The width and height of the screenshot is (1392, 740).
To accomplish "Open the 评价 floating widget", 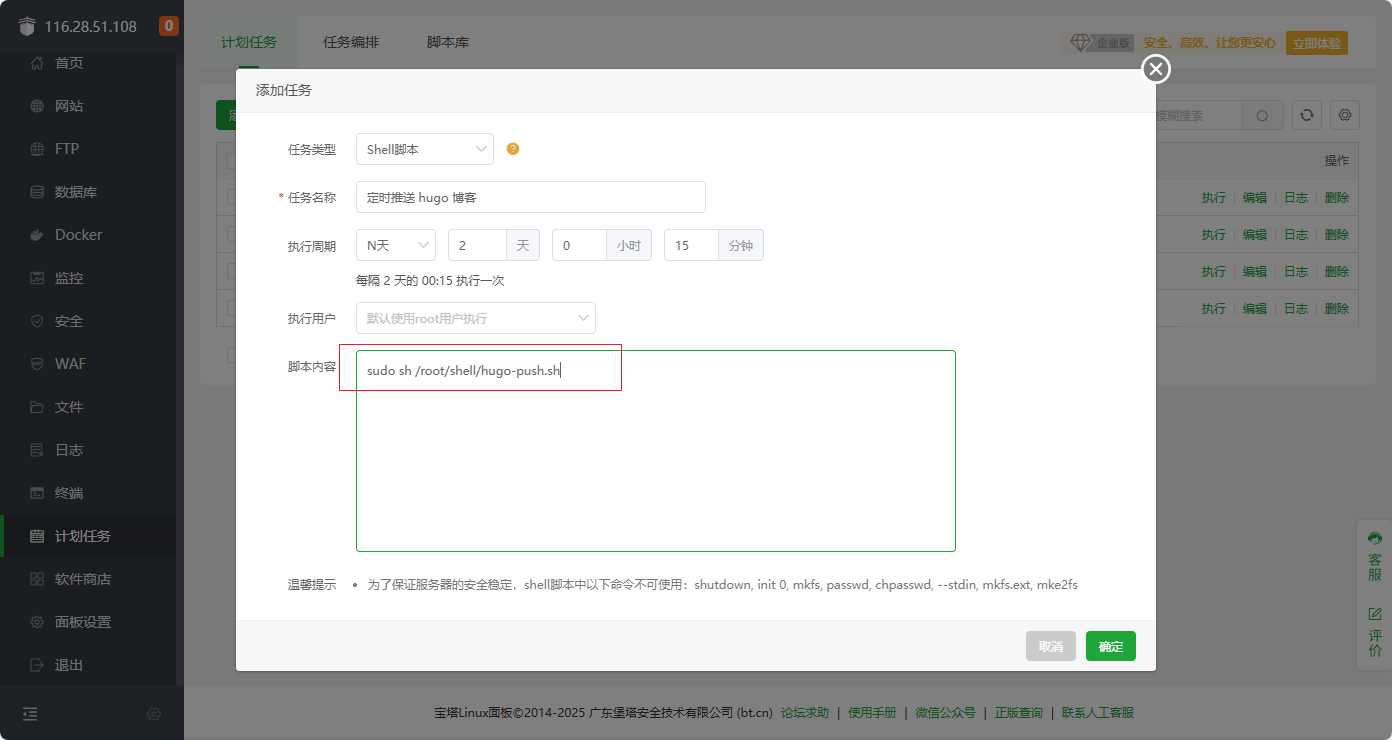I will (x=1375, y=632).
